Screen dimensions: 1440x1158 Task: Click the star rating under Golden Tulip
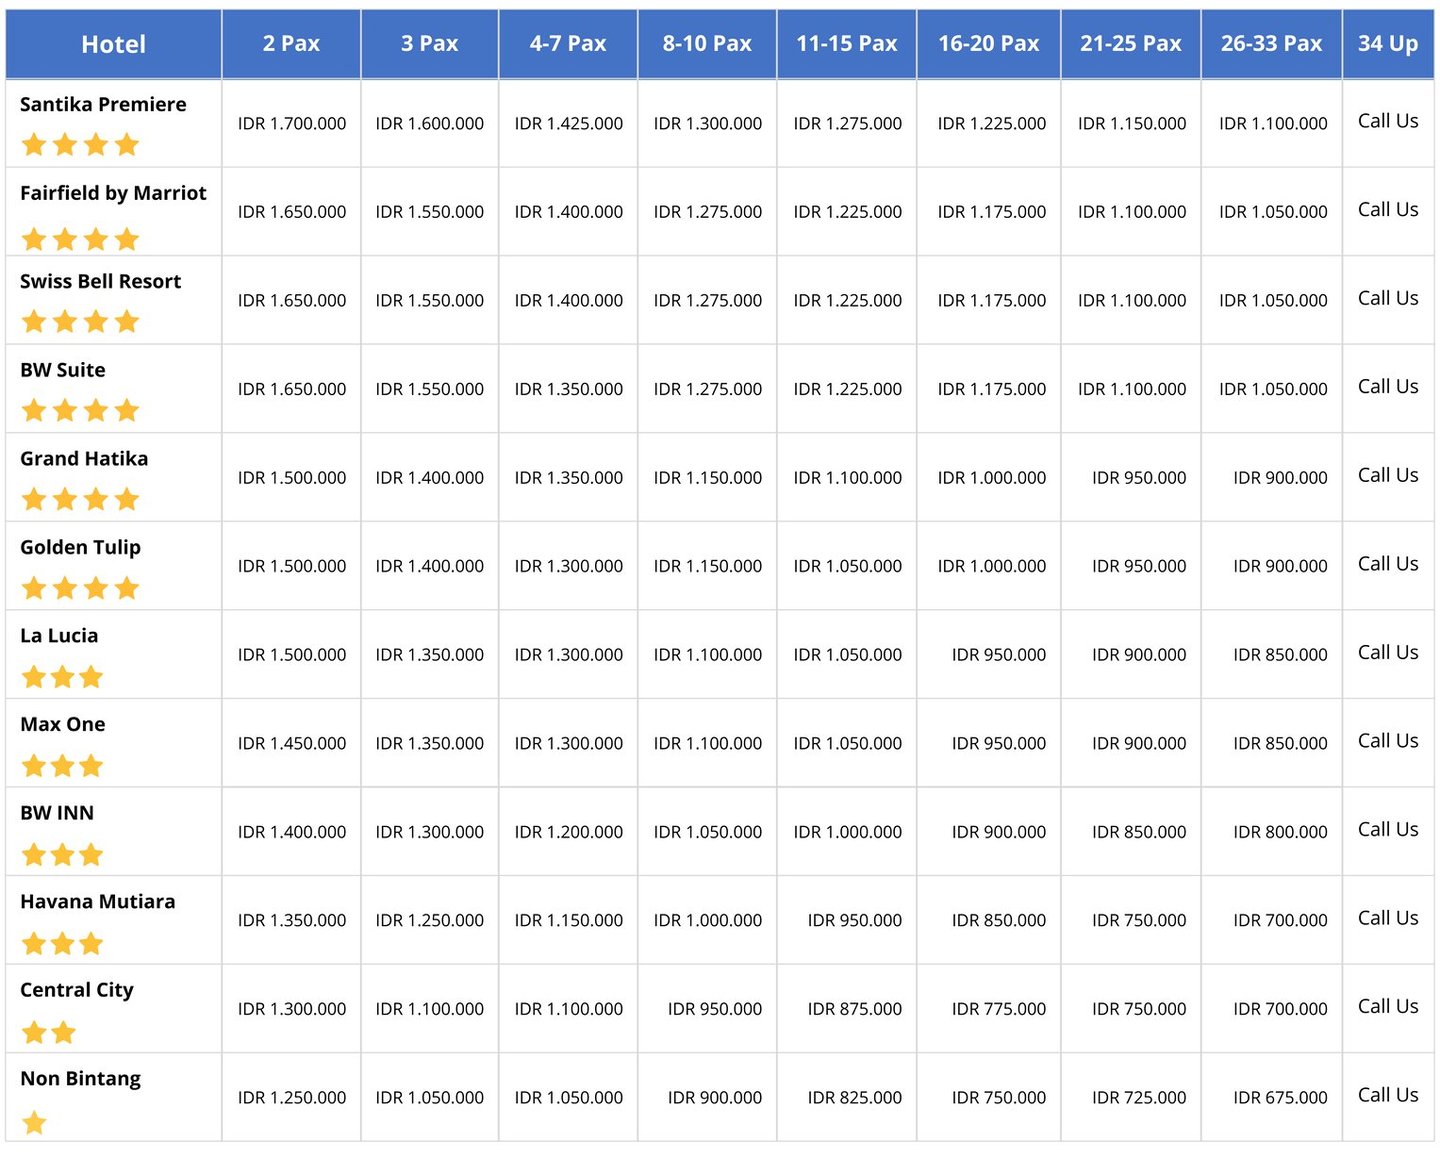coord(80,588)
